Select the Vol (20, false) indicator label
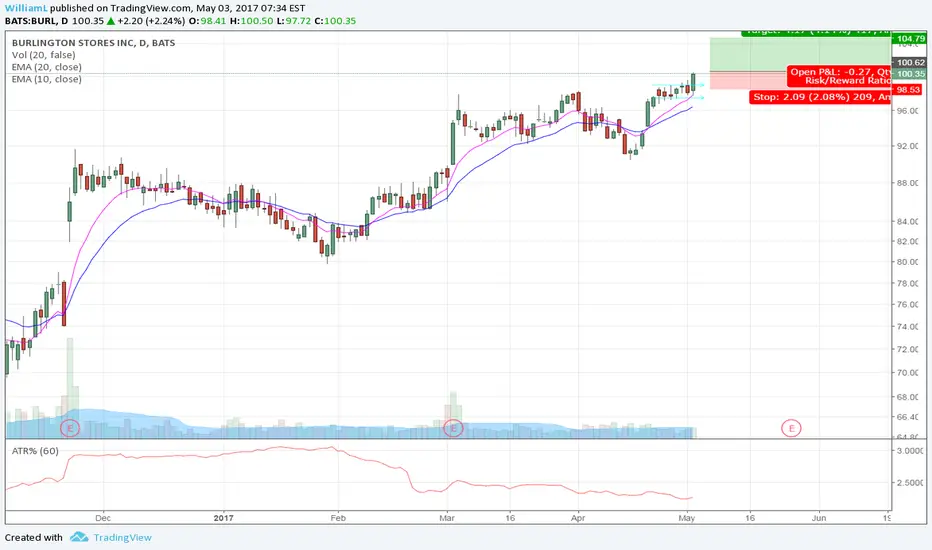This screenshot has height=550, width=932. tap(43, 55)
